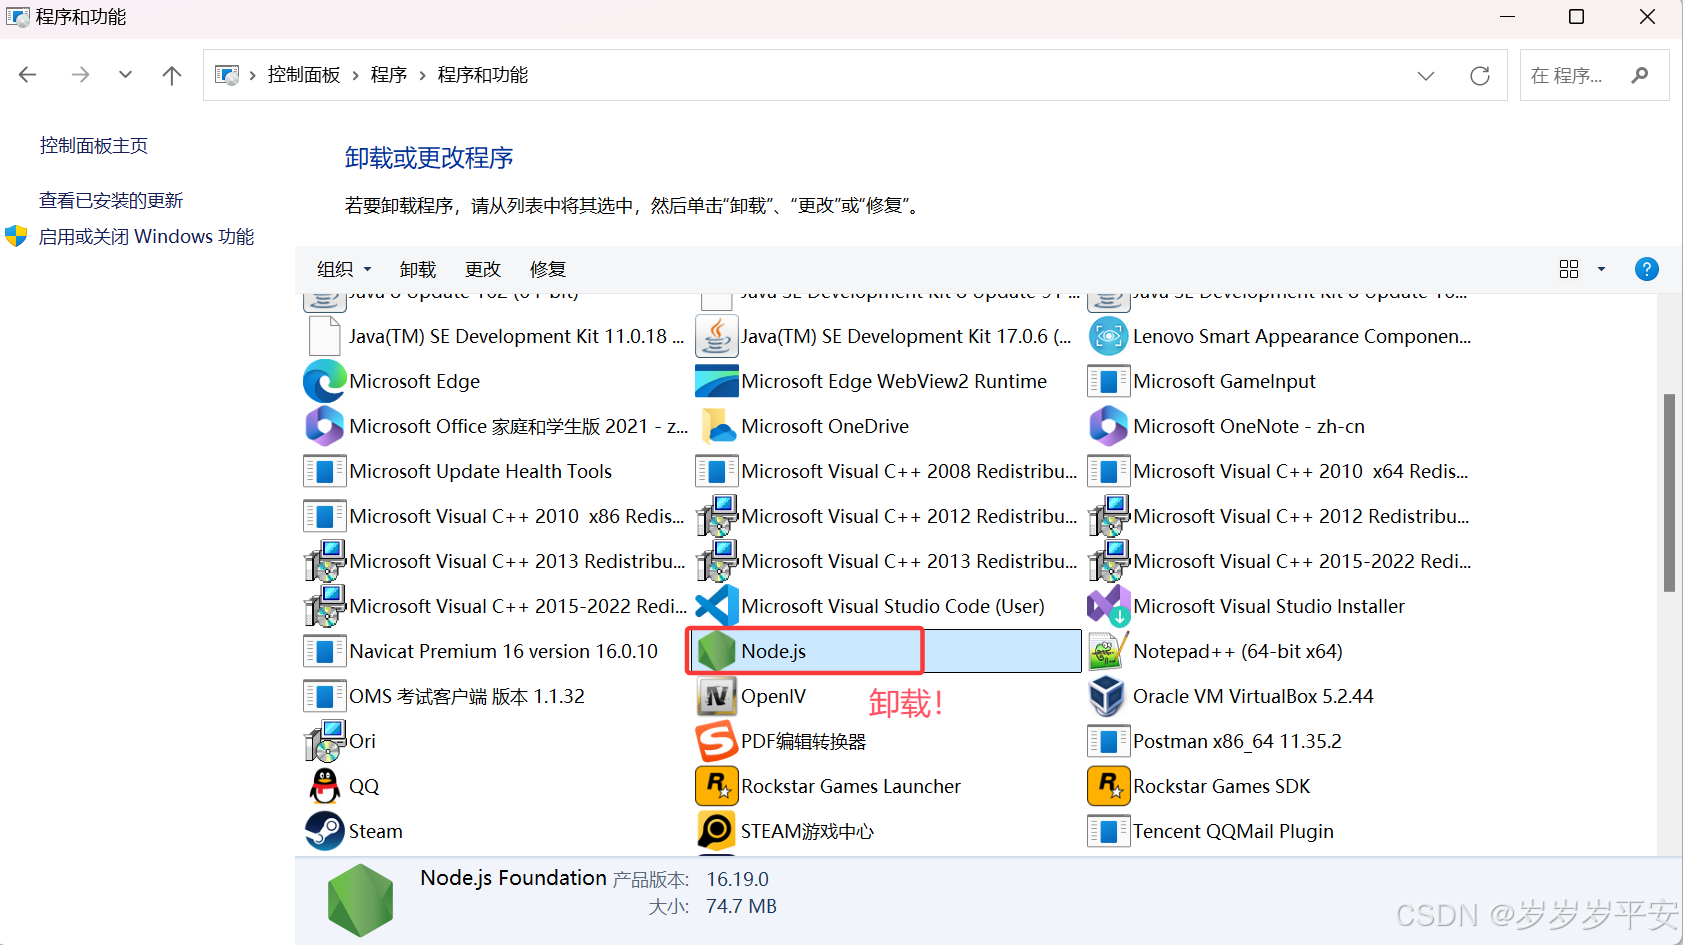Open the 控制面板主页 link

coord(94,146)
